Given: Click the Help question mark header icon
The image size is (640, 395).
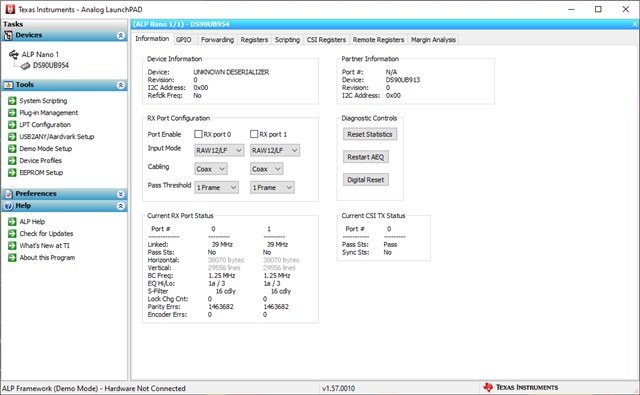Looking at the screenshot, I should [8, 206].
